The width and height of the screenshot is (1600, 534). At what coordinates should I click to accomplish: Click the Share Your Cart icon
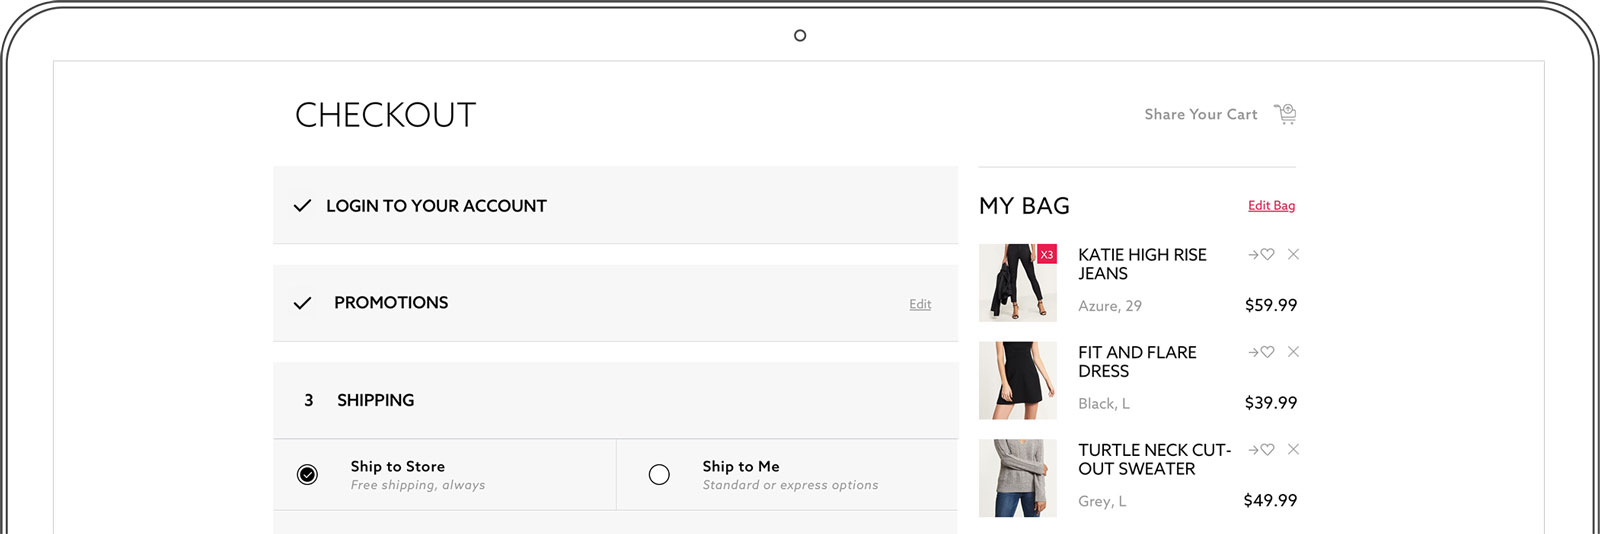tap(1285, 114)
